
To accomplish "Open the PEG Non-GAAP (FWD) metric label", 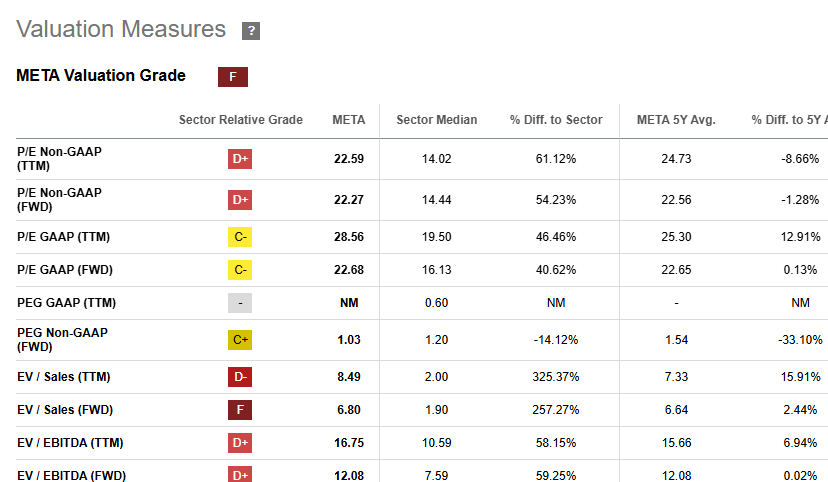I will (62, 340).
